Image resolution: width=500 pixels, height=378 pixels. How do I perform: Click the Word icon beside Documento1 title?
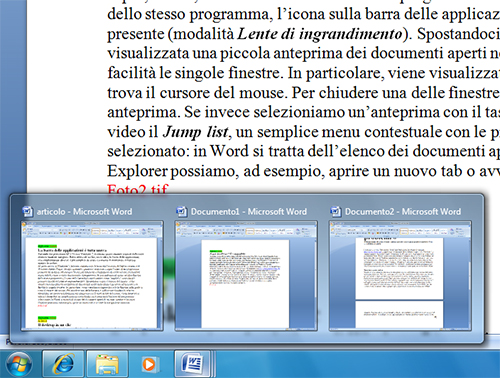pos(182,211)
